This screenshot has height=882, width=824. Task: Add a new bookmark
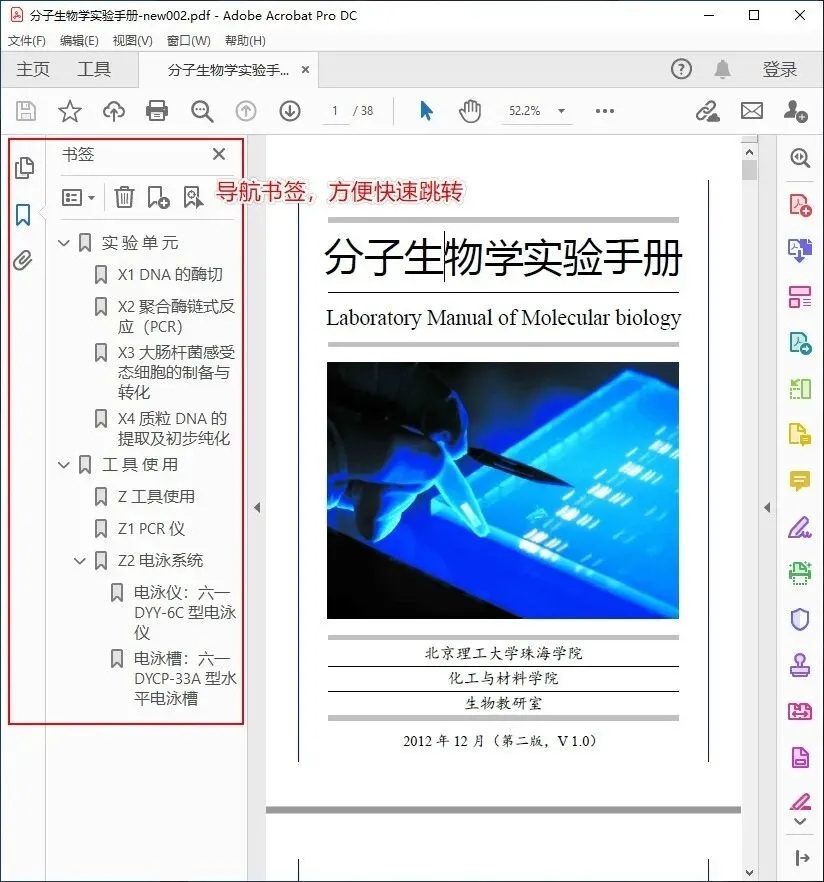pos(158,197)
